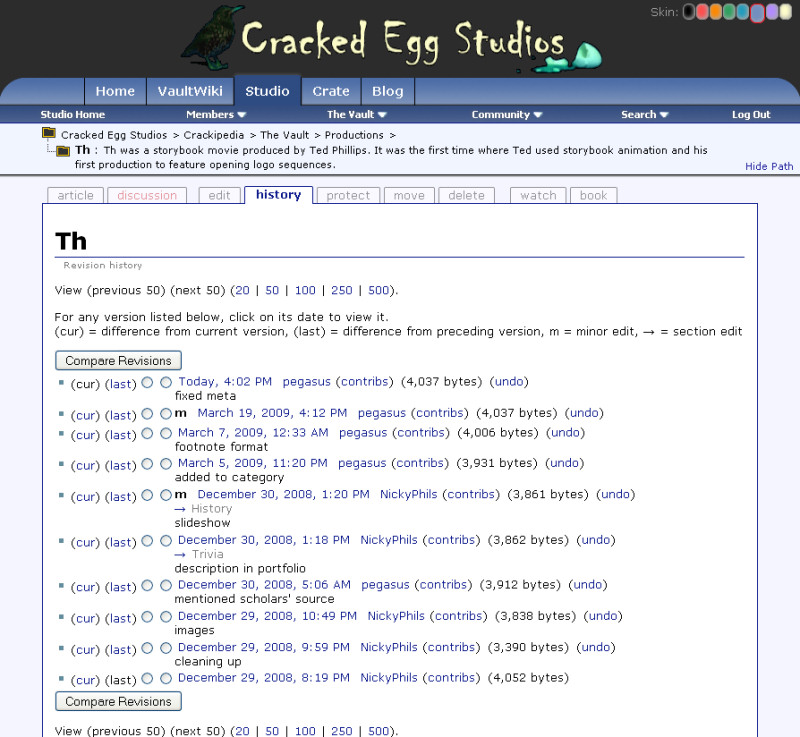Select the cream skin swatch

786,12
